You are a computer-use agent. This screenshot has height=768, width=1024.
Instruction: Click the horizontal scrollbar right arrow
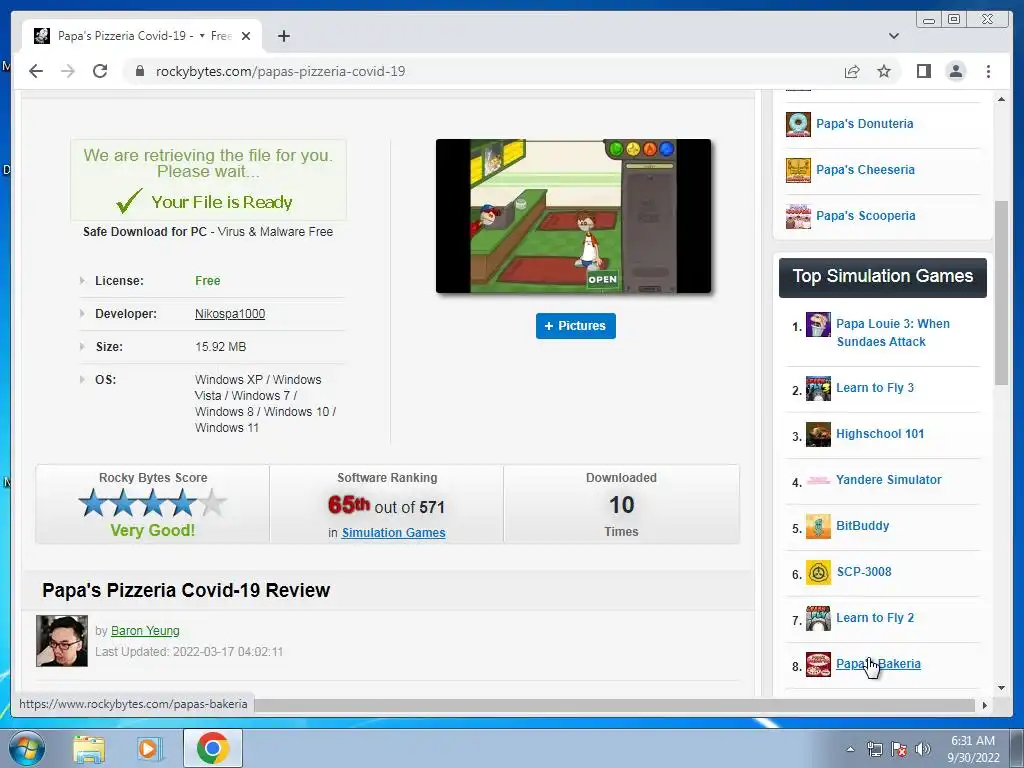985,705
